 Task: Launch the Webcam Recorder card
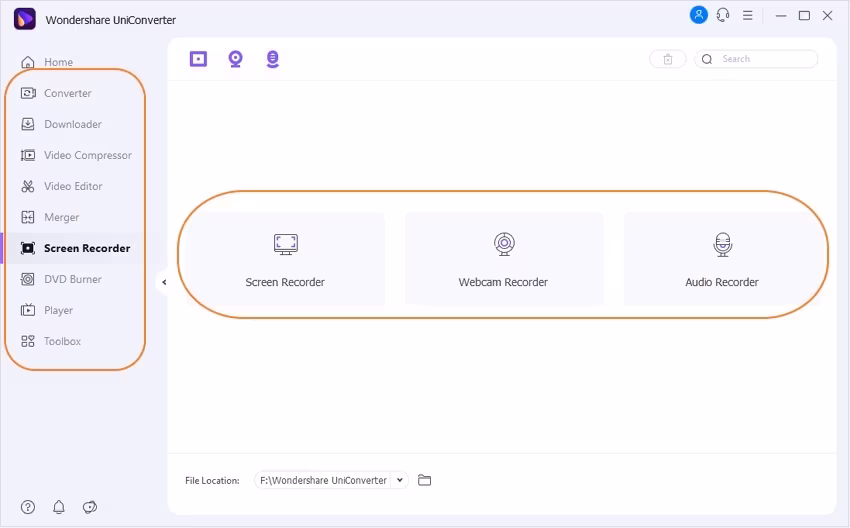click(x=504, y=258)
